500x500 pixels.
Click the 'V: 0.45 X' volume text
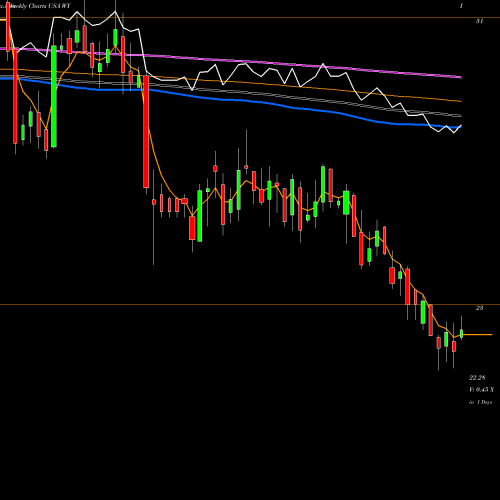481,390
